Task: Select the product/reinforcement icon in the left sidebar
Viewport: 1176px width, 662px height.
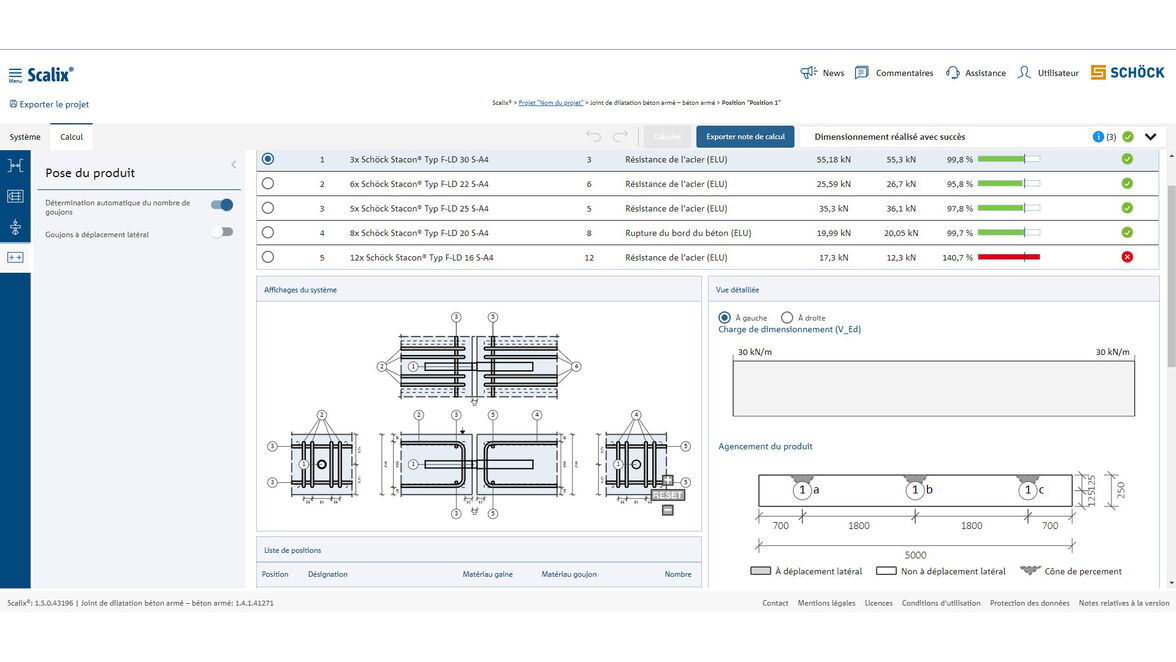Action: point(15,196)
